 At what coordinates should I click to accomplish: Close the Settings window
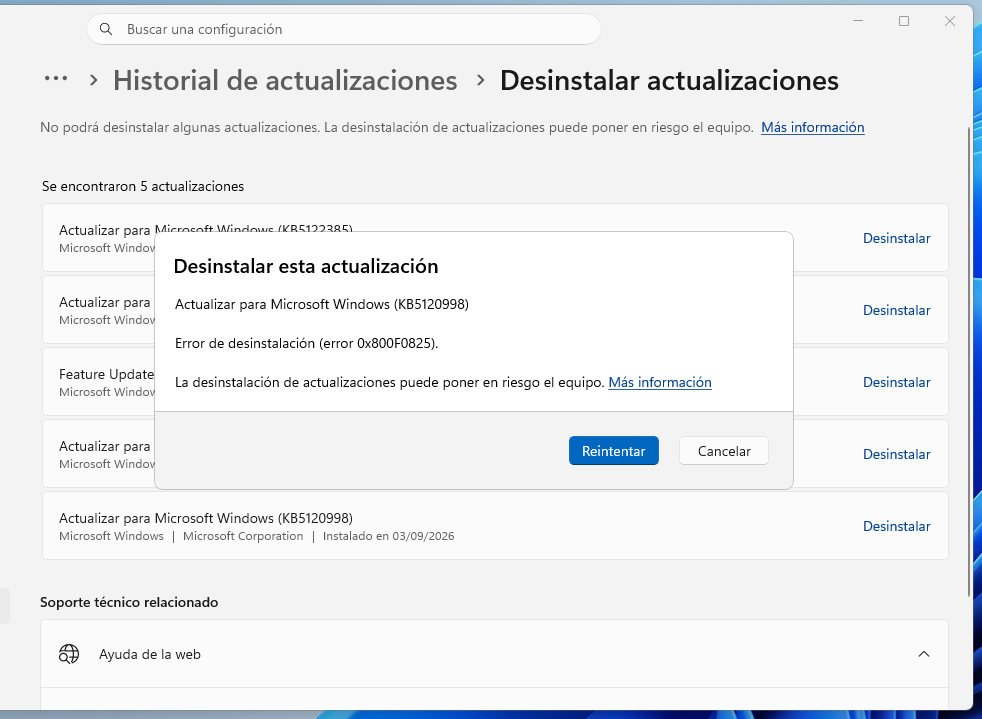[x=950, y=21]
